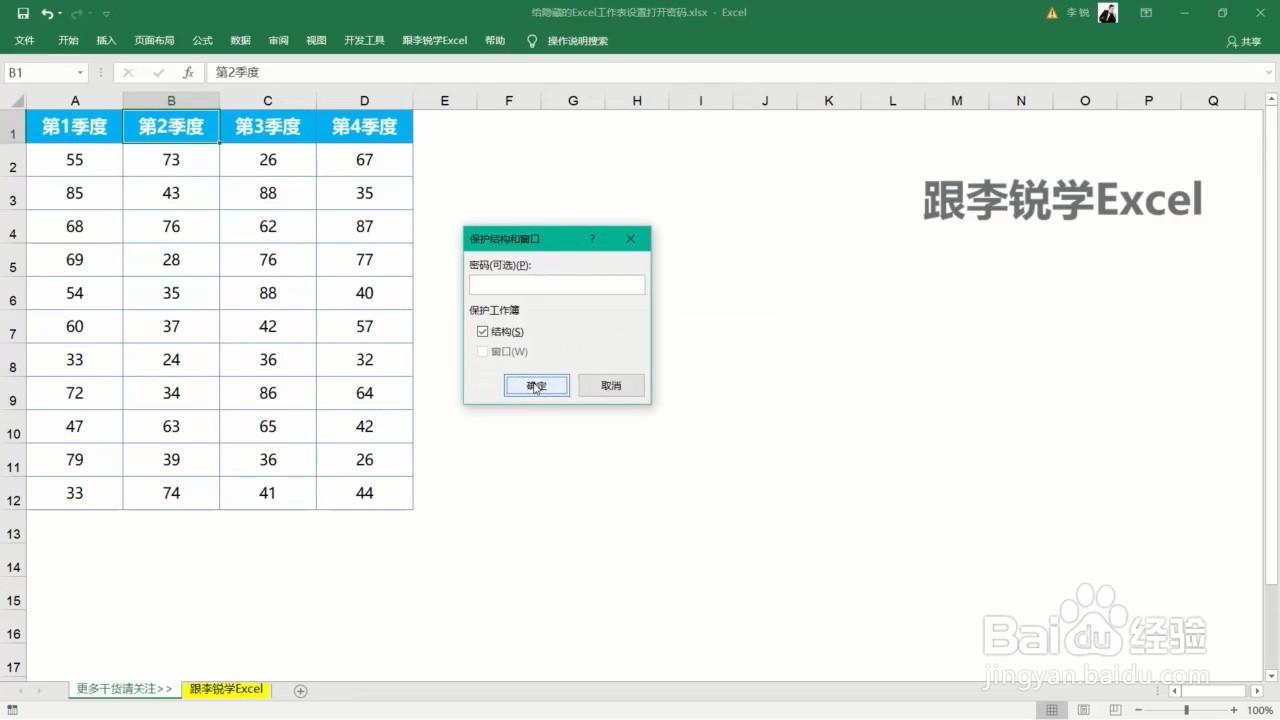Click the 确定 button in the dialog

pyautogui.click(x=537, y=385)
